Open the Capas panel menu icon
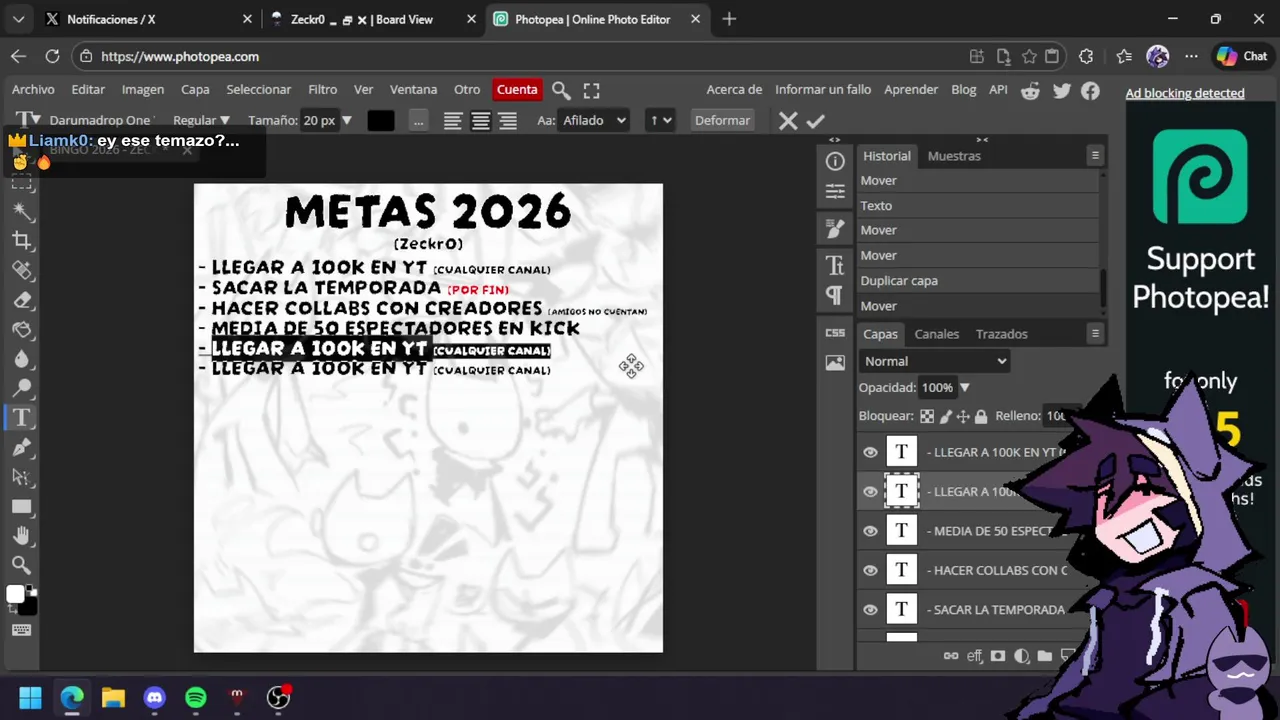This screenshot has width=1280, height=720. point(1095,334)
